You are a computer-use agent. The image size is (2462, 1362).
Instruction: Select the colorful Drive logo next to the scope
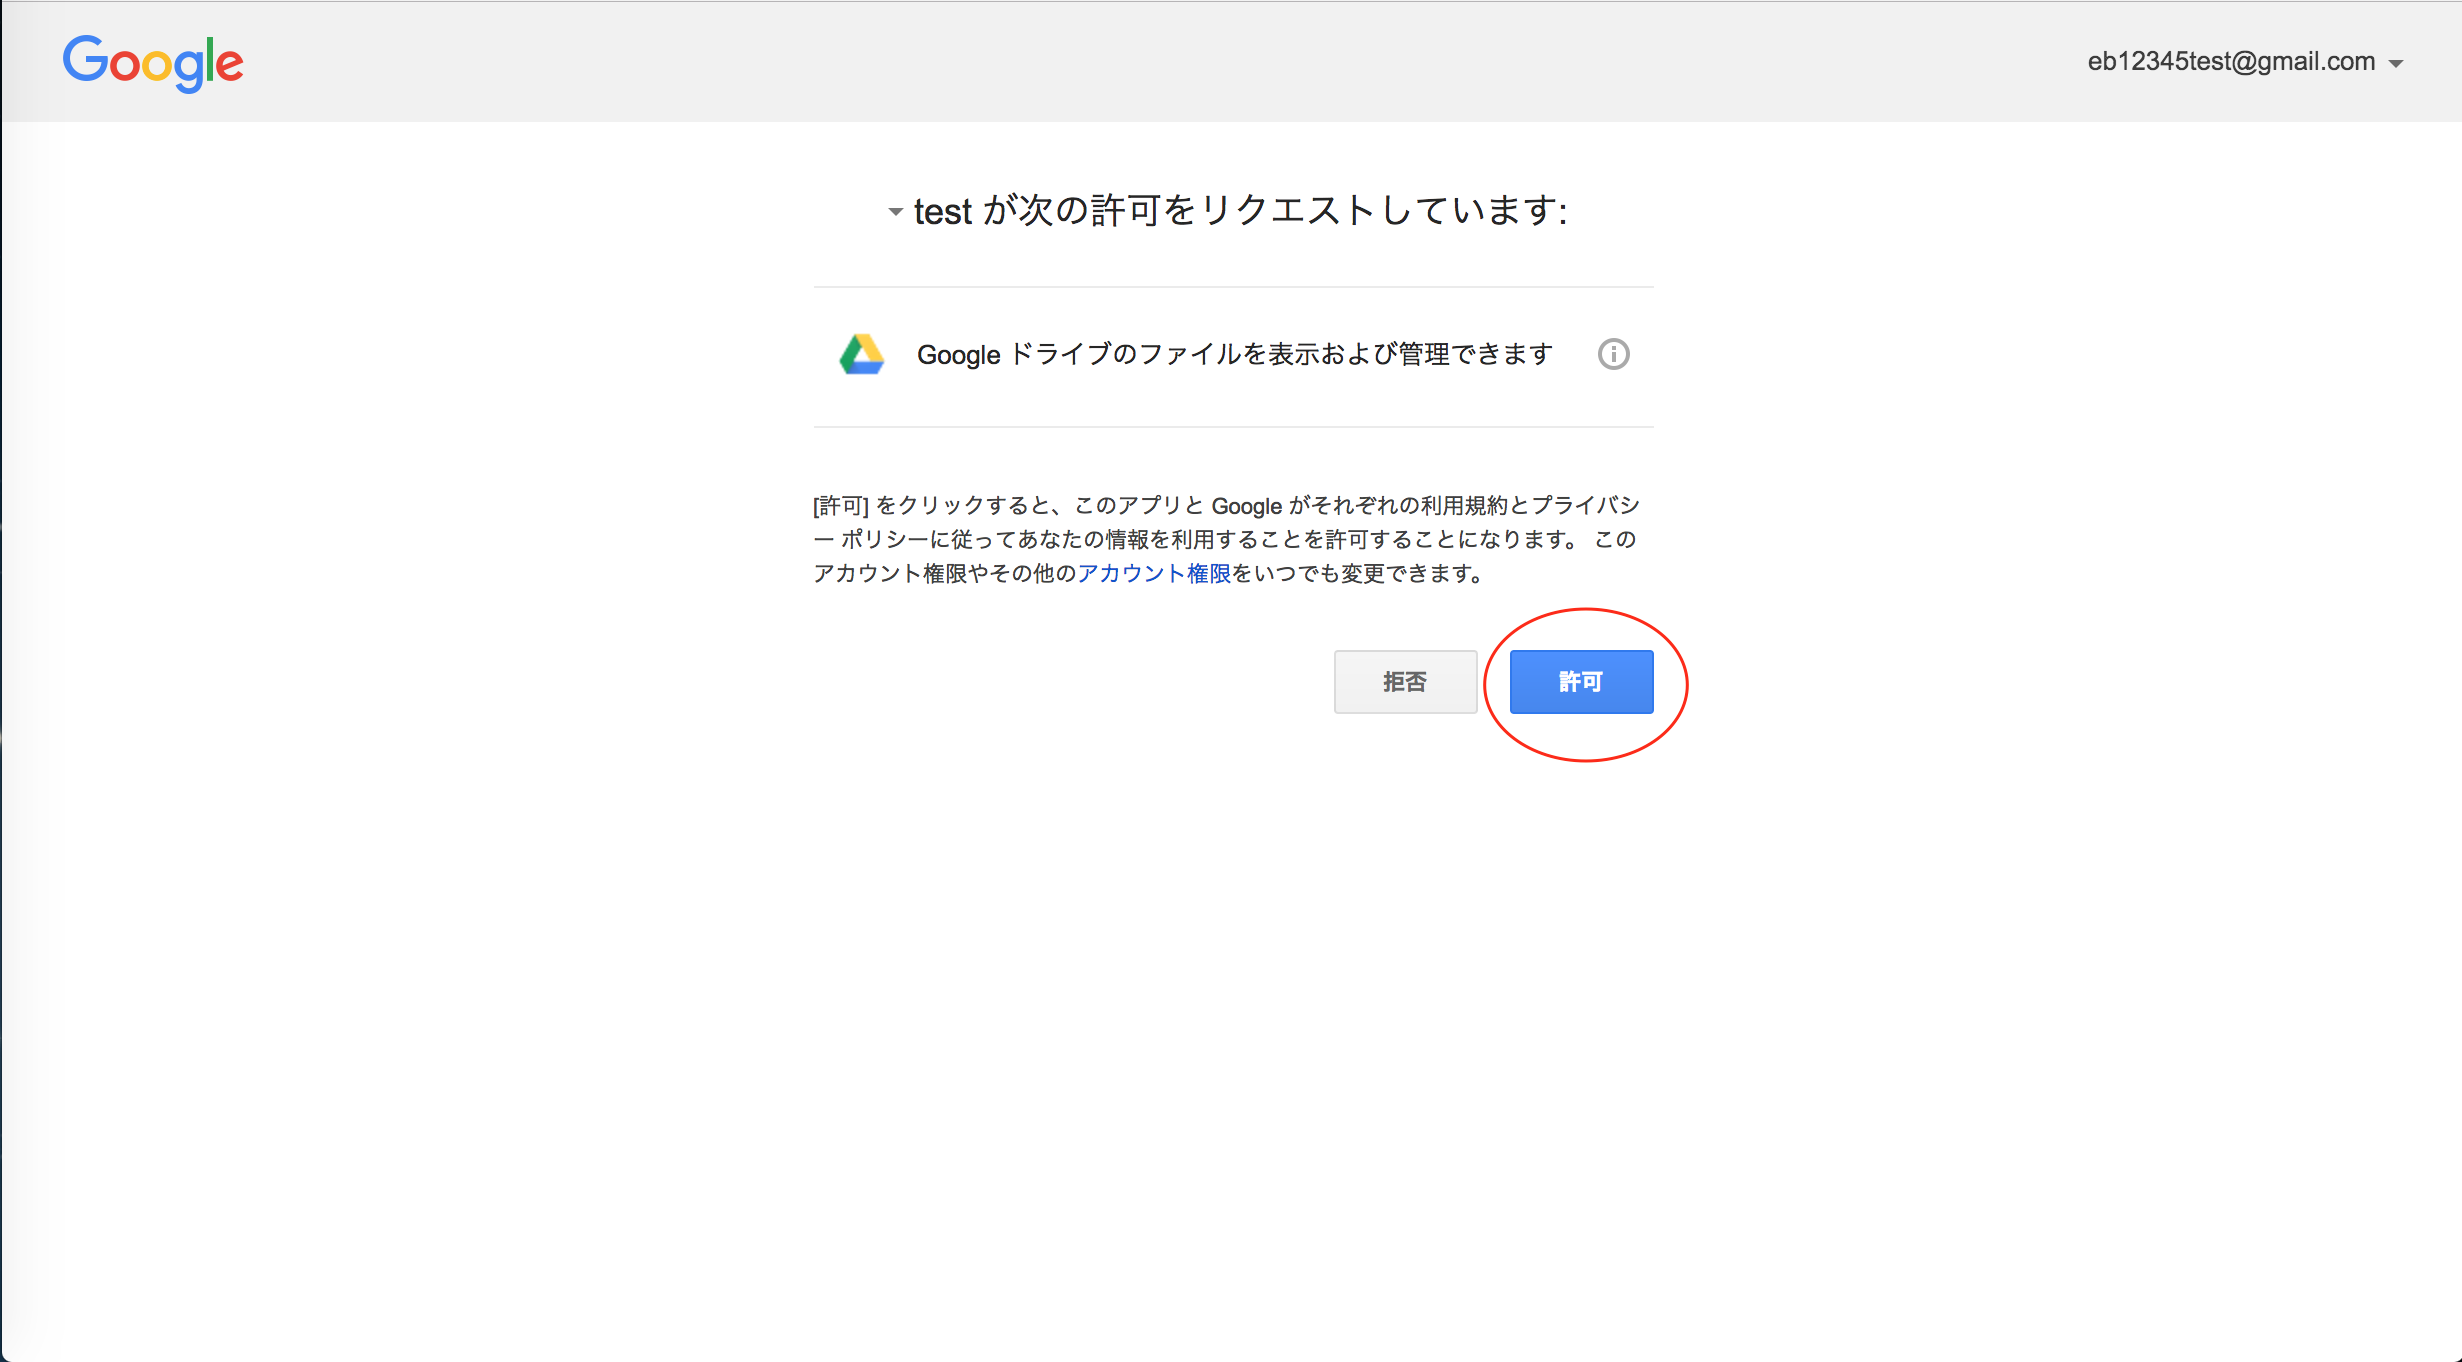pyautogui.click(x=862, y=354)
